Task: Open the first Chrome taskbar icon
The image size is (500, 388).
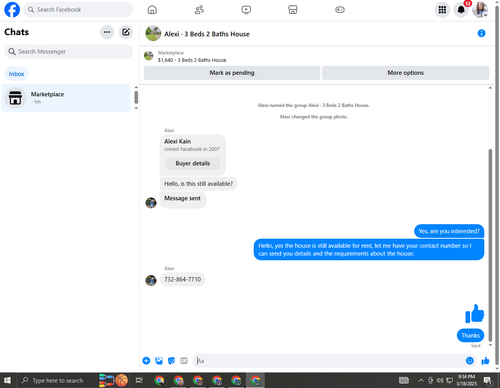Action: (159, 380)
